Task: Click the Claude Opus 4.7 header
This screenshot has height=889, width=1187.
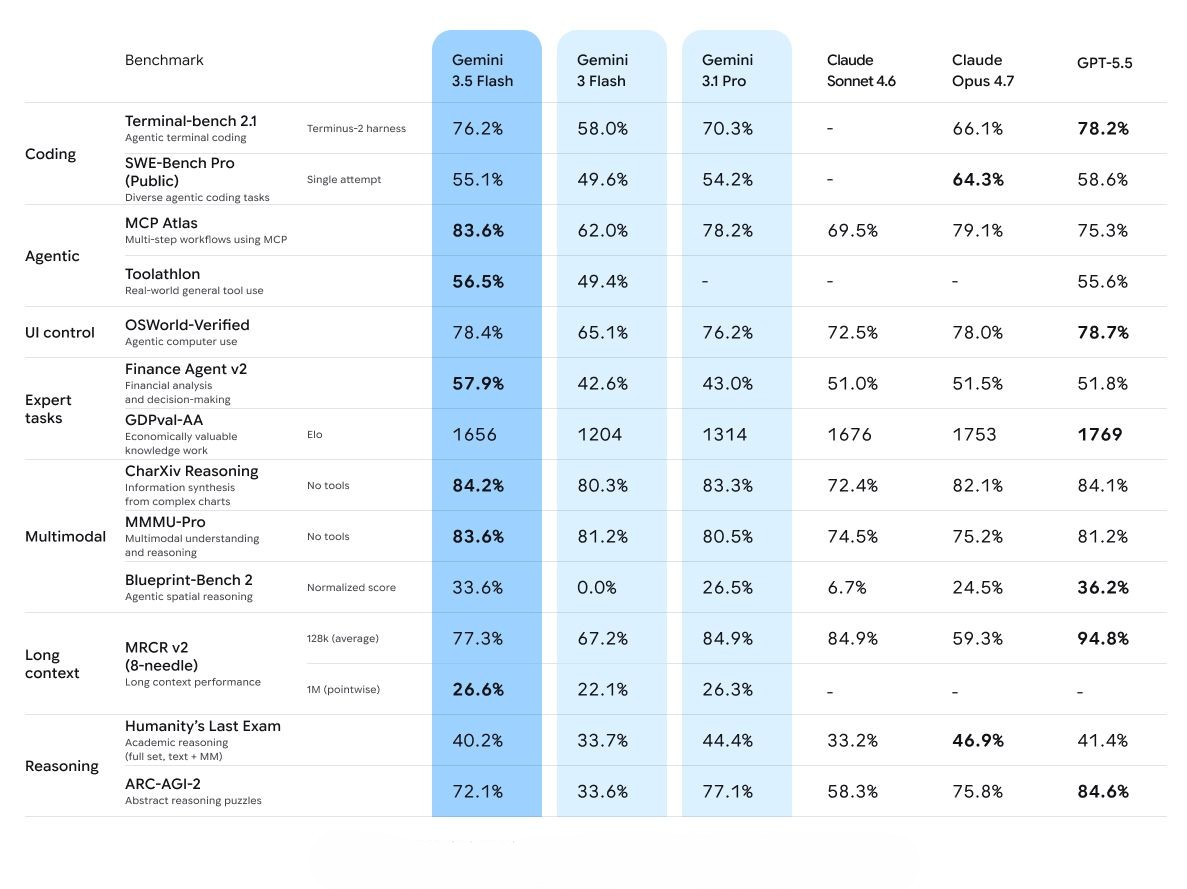Action: click(x=983, y=70)
